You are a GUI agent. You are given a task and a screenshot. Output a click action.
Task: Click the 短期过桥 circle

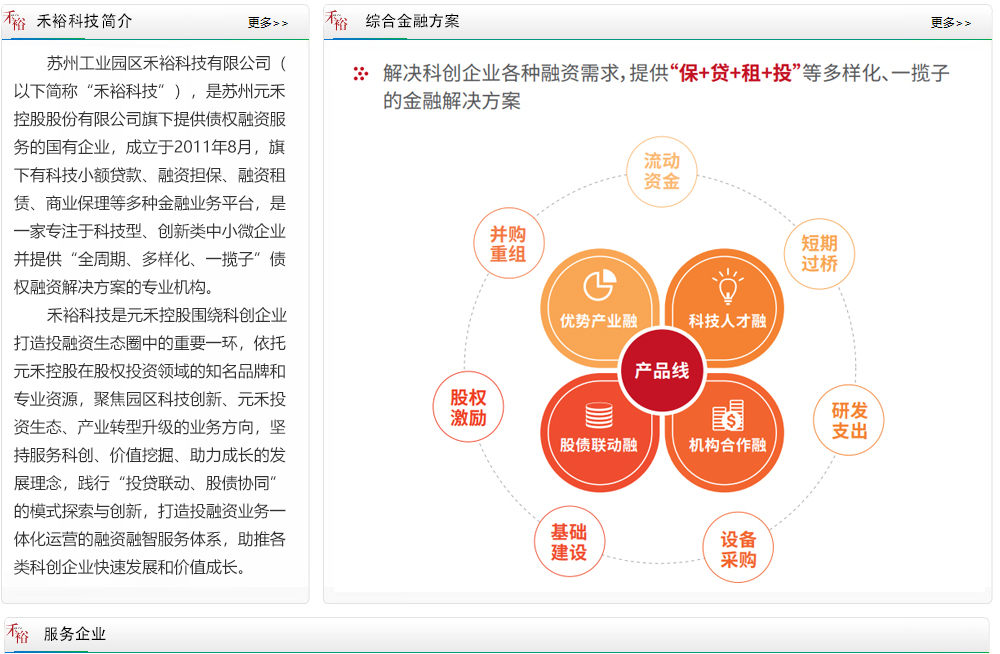pos(819,253)
